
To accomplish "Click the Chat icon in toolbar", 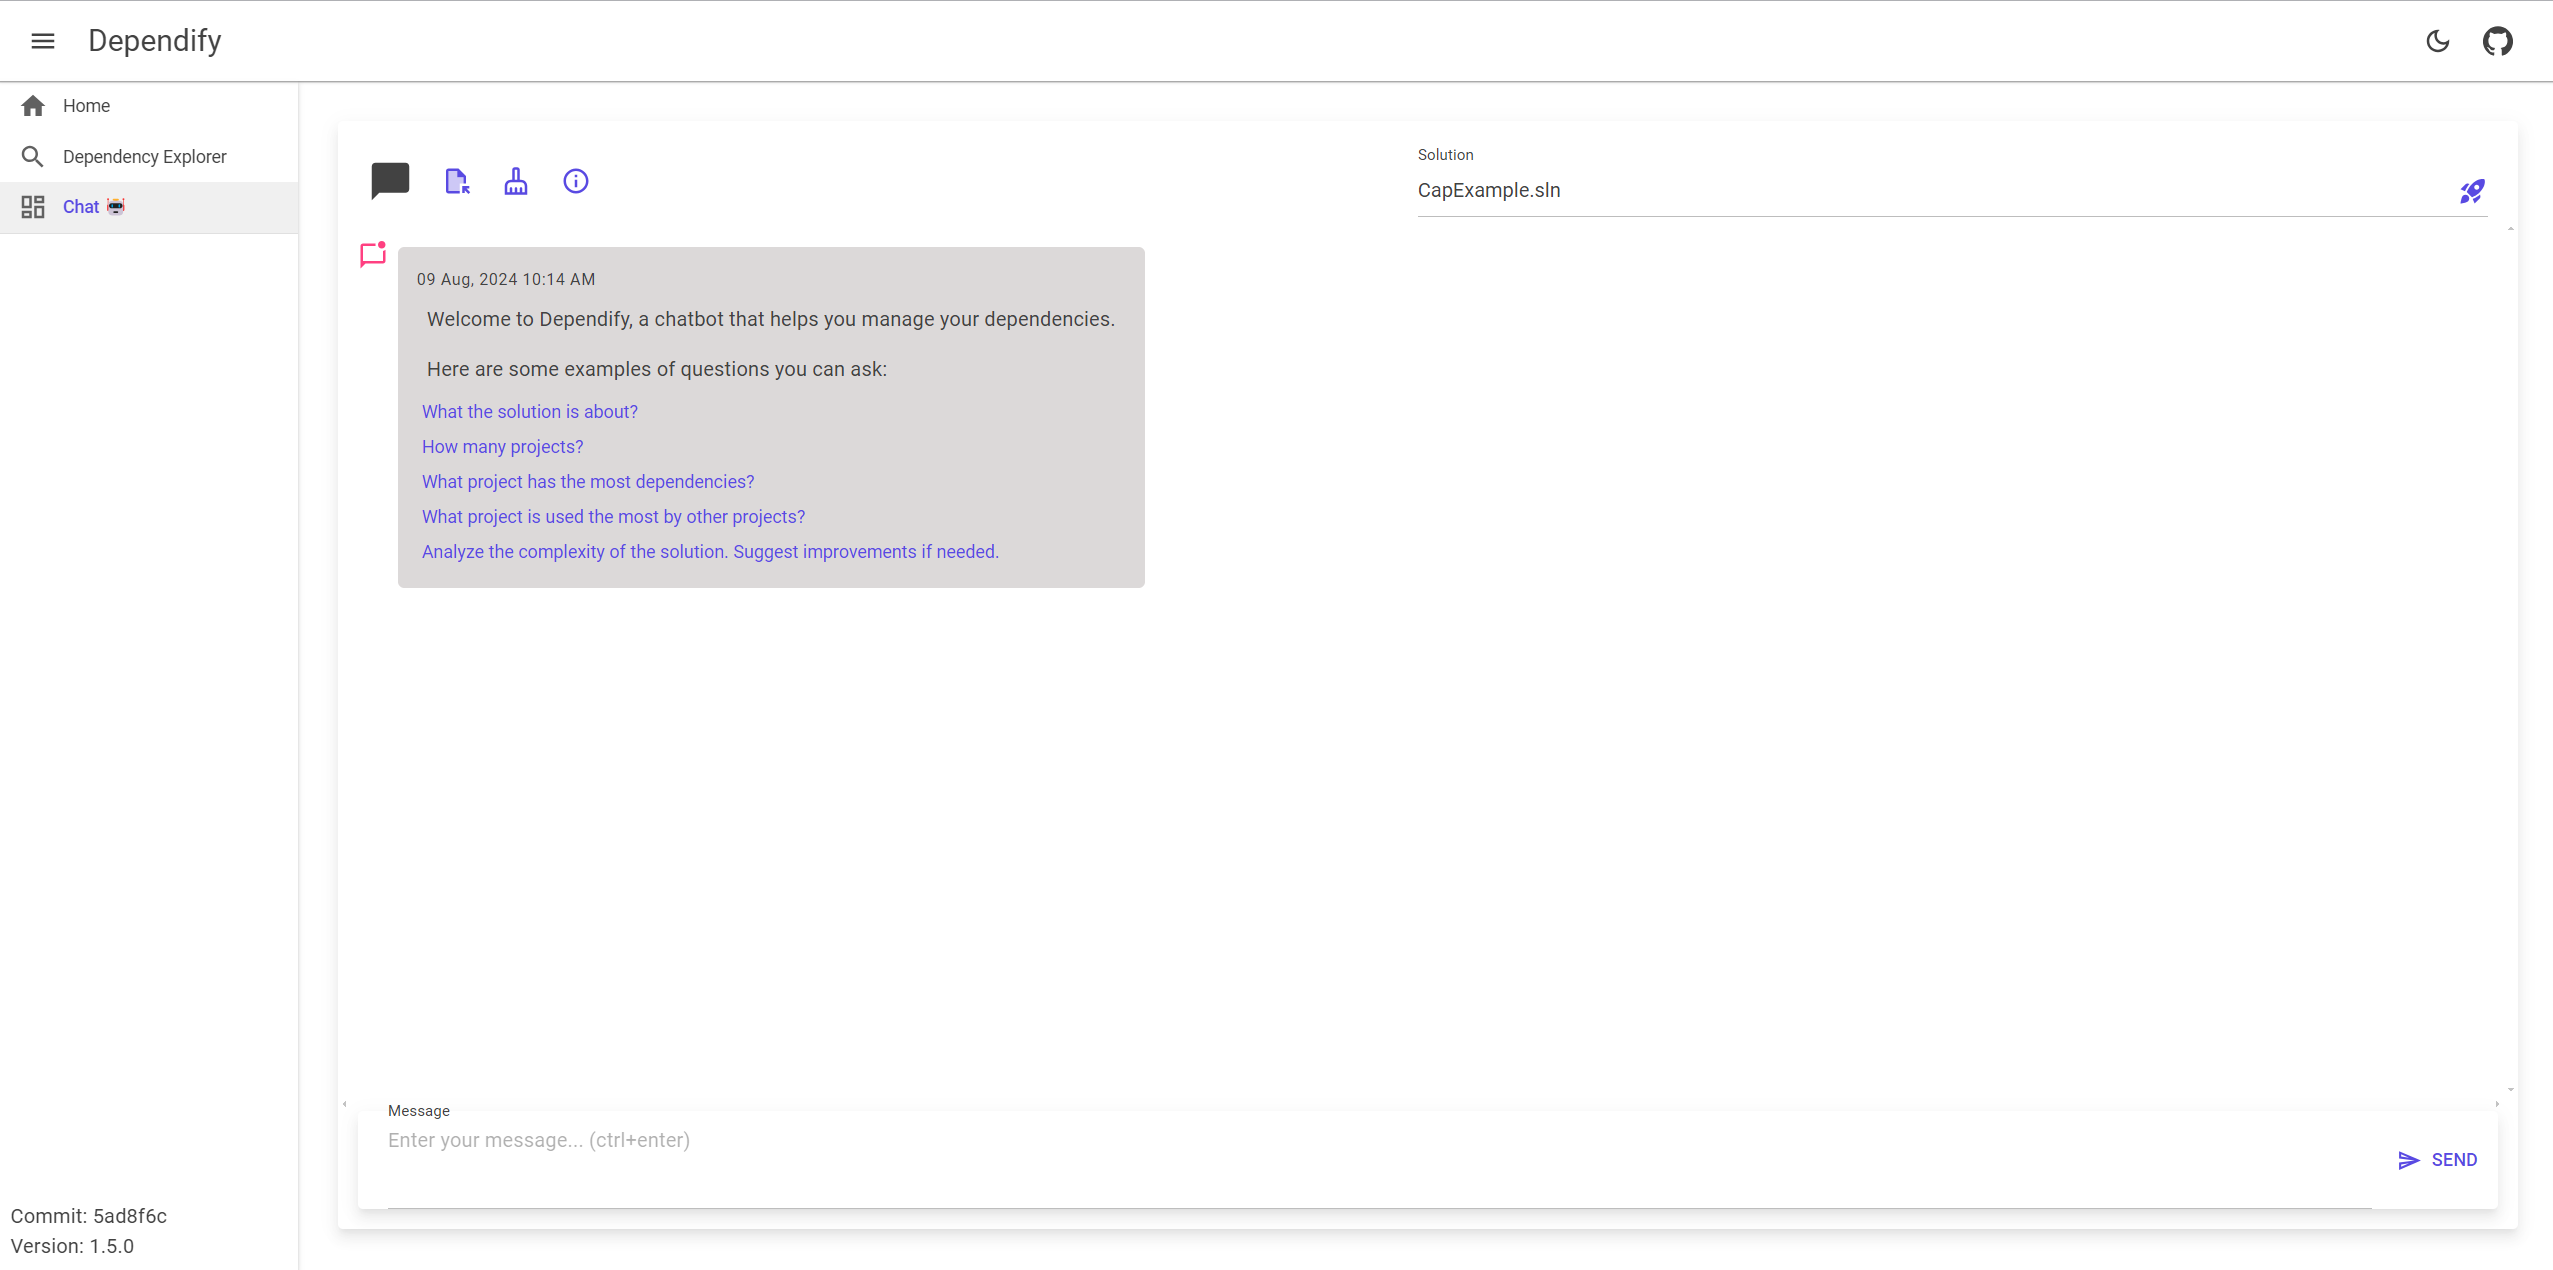I will point(391,181).
